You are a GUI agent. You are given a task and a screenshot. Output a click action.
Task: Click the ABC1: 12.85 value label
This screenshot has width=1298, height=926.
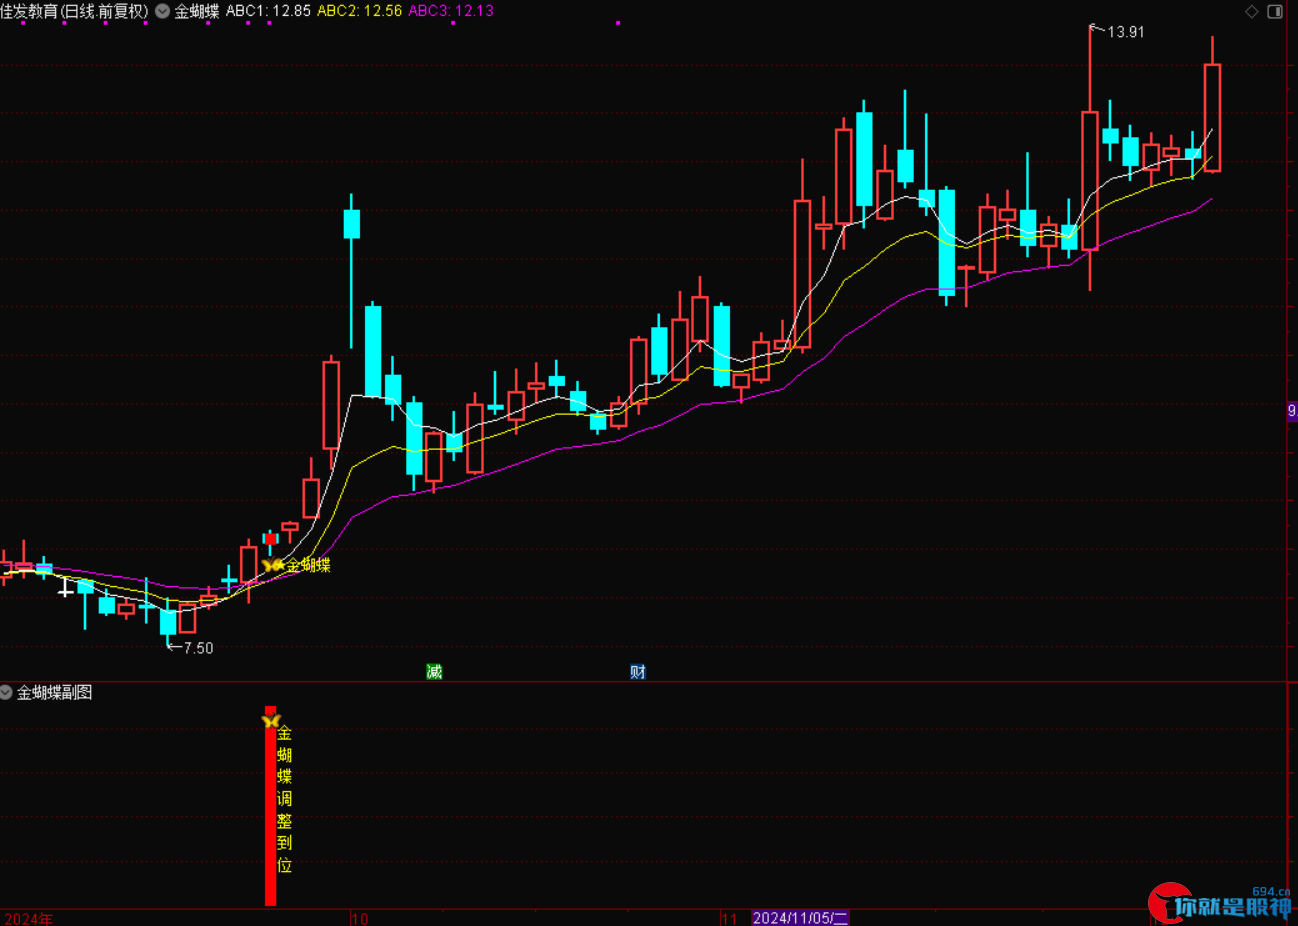(x=268, y=11)
